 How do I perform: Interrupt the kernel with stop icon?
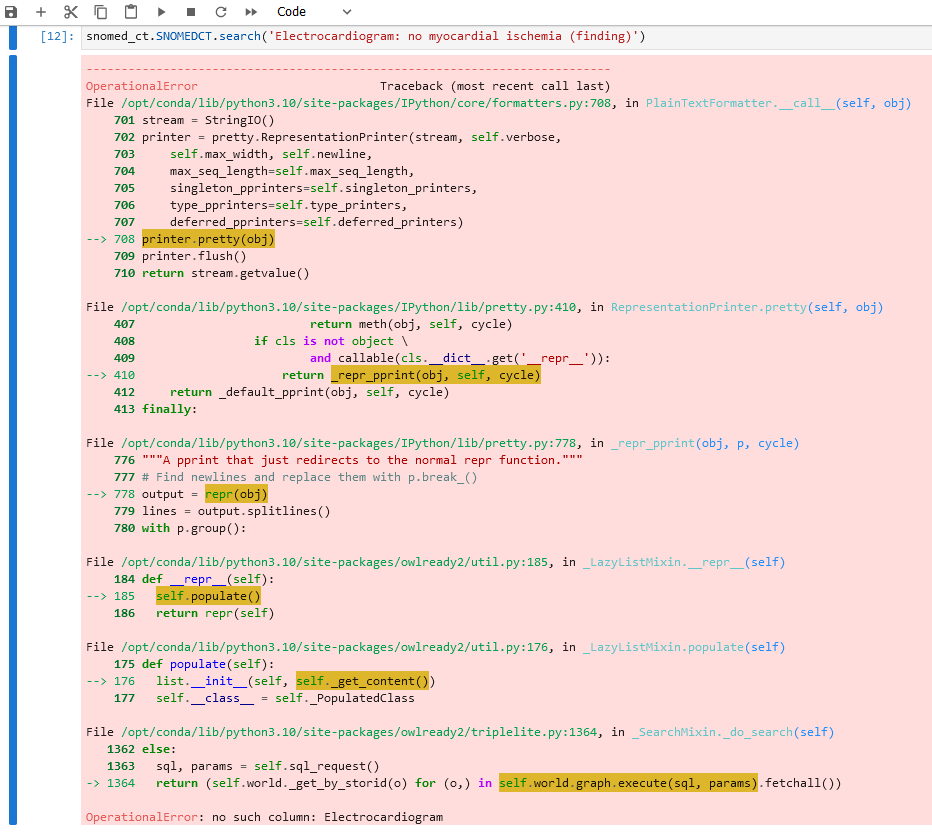[x=191, y=12]
